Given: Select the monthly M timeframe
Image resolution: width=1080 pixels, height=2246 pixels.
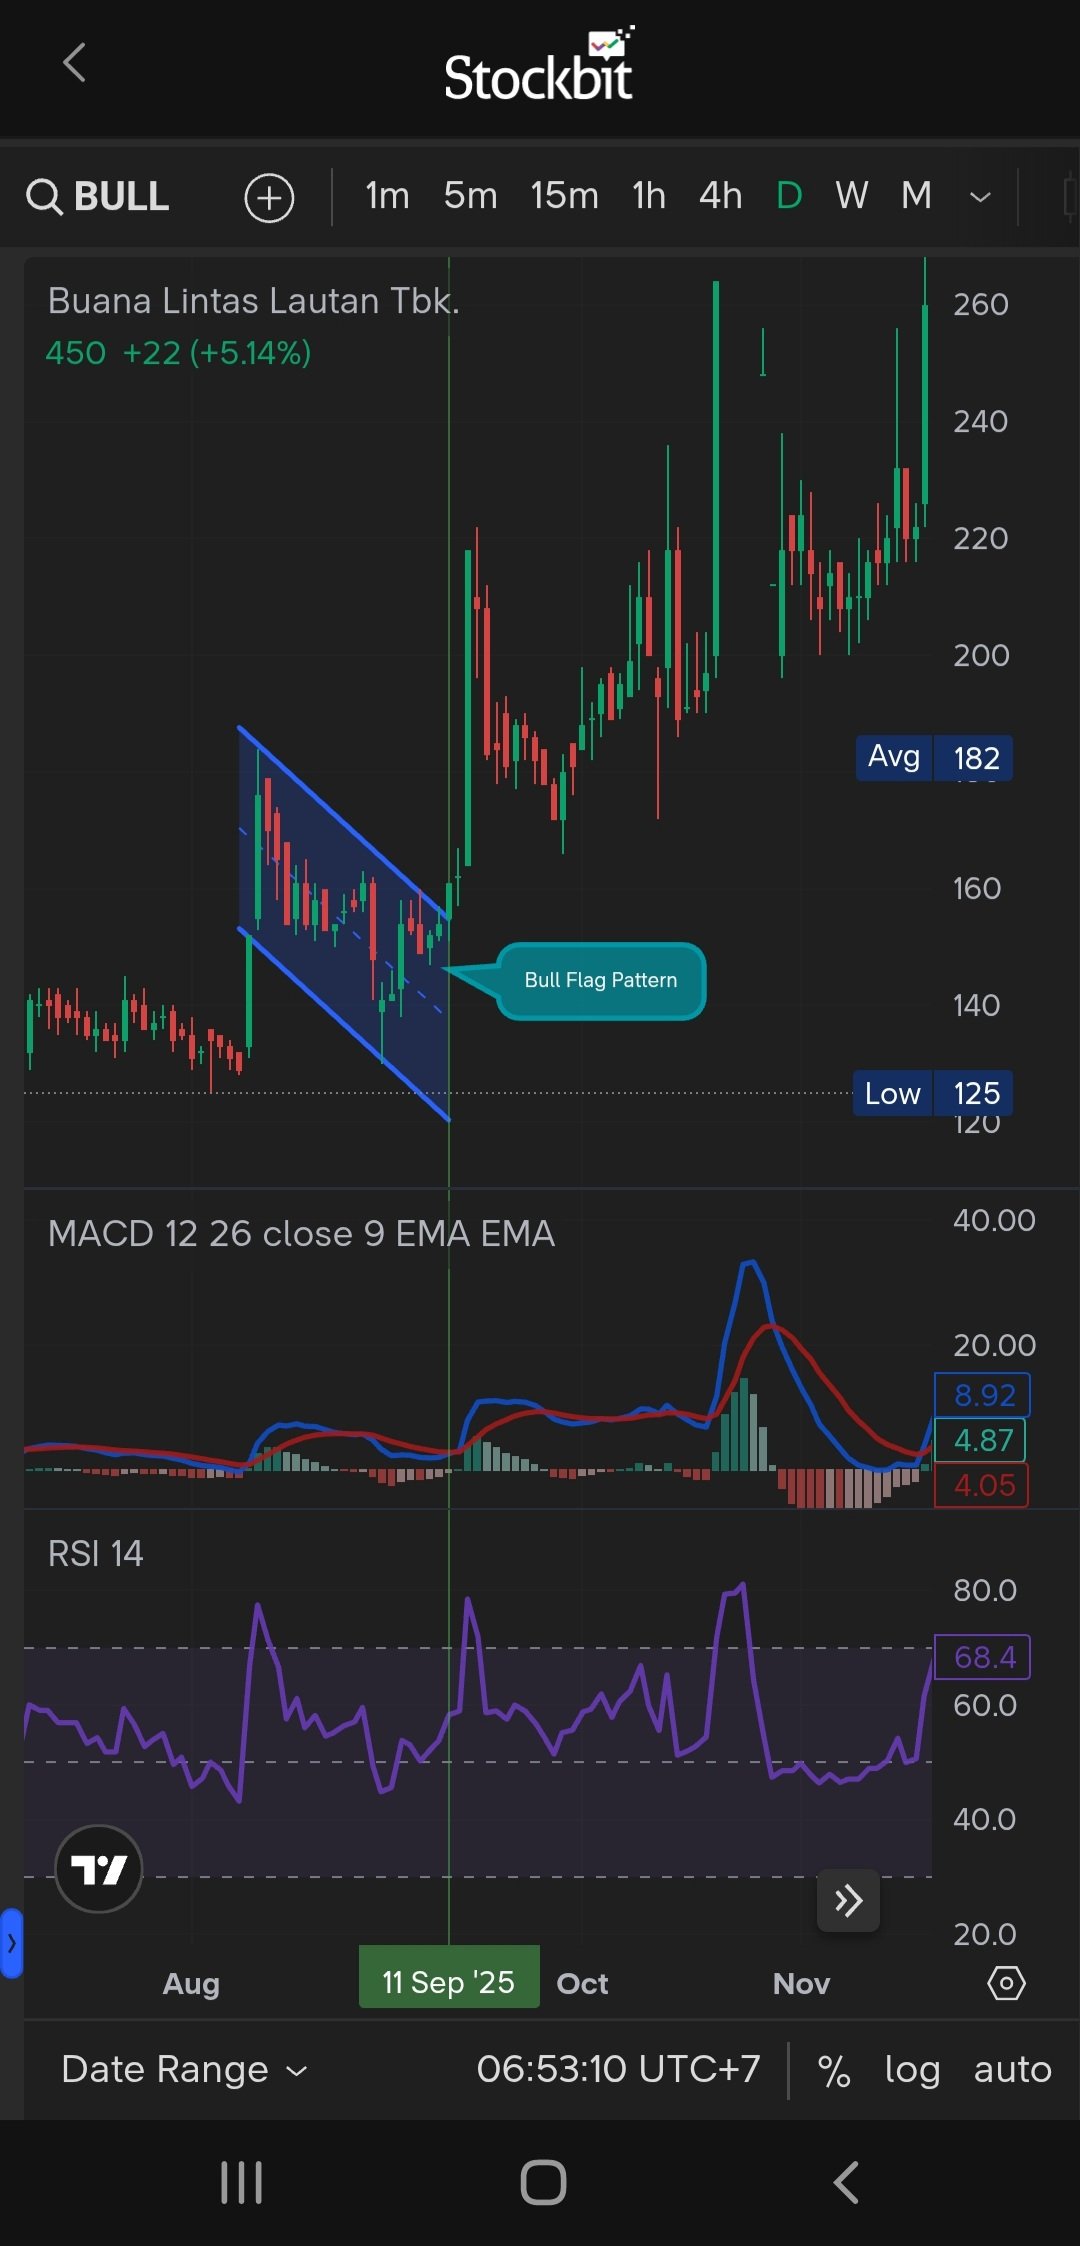Looking at the screenshot, I should [916, 196].
